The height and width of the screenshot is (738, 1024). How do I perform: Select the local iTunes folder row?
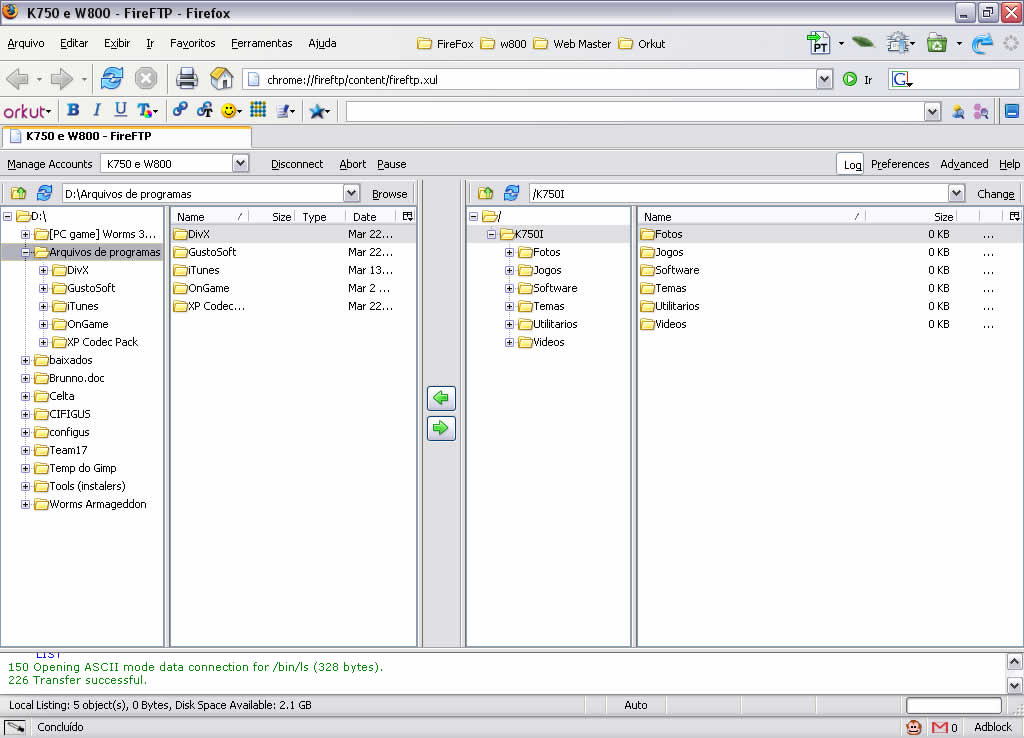click(x=293, y=270)
